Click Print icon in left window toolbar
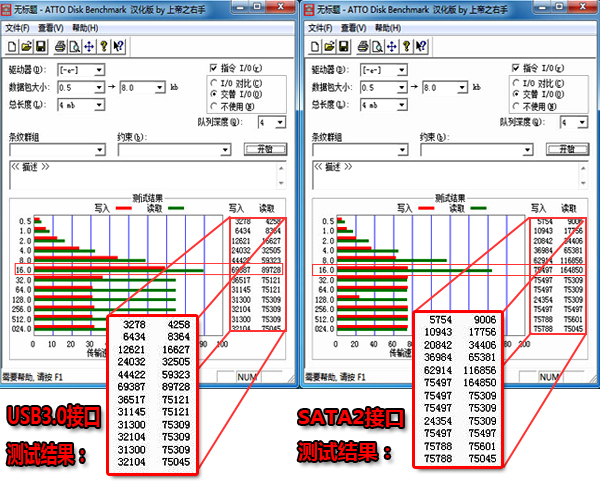 [60, 47]
